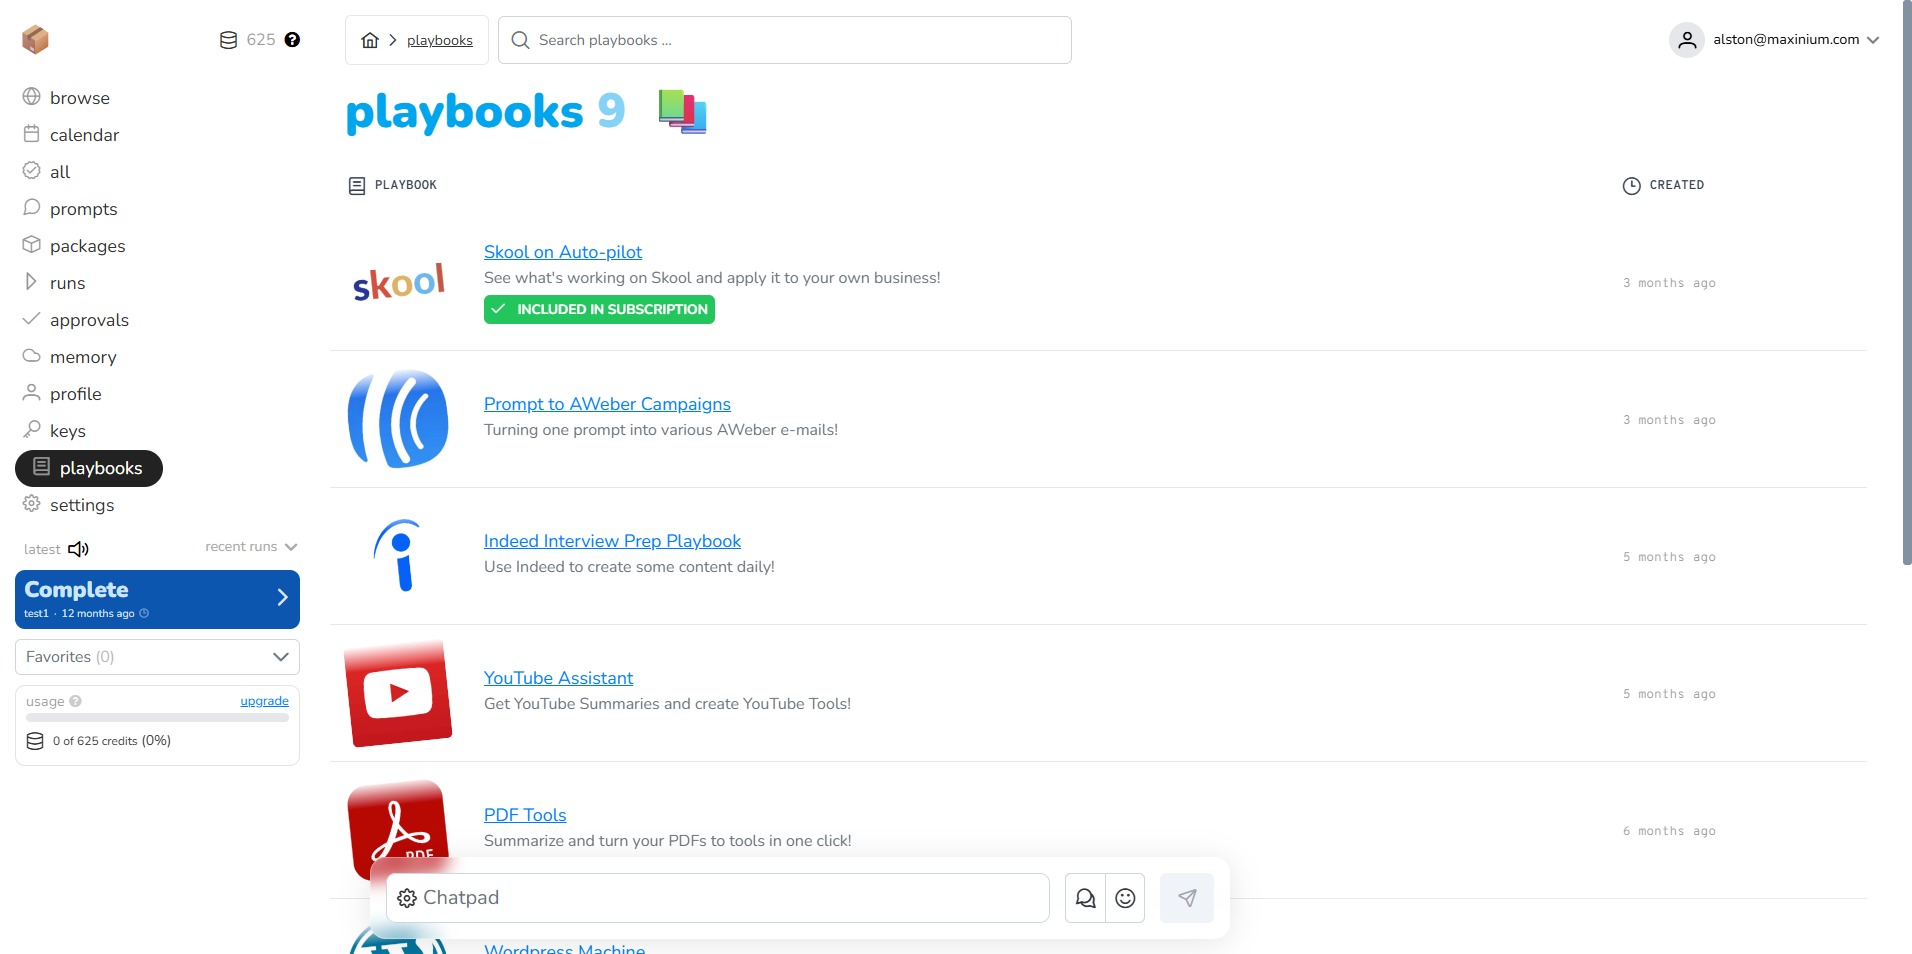1912x954 pixels.
Task: Click the usage help question icon
Action: click(x=76, y=702)
